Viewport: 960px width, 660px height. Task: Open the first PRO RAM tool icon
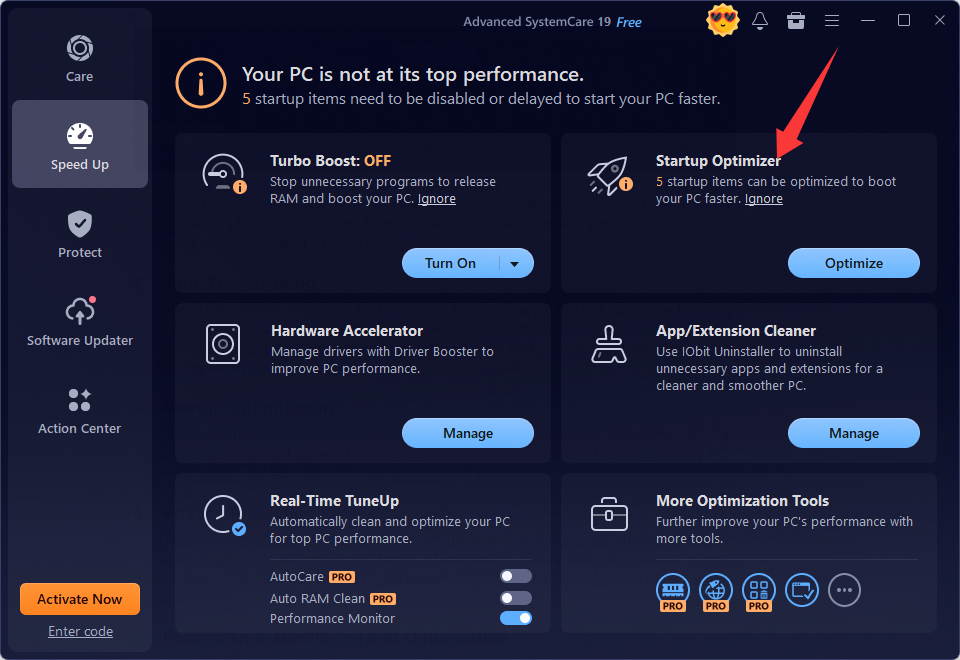(x=673, y=591)
